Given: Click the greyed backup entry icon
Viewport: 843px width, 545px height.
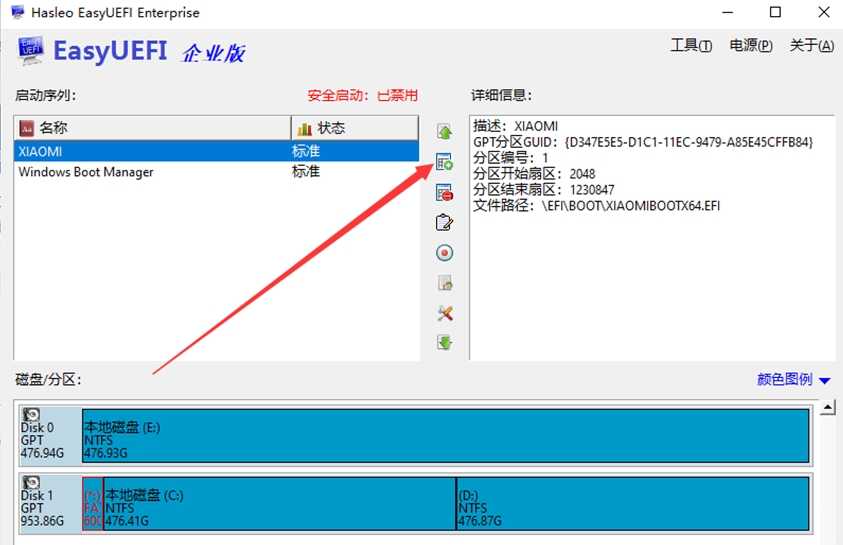Looking at the screenshot, I should click(445, 283).
